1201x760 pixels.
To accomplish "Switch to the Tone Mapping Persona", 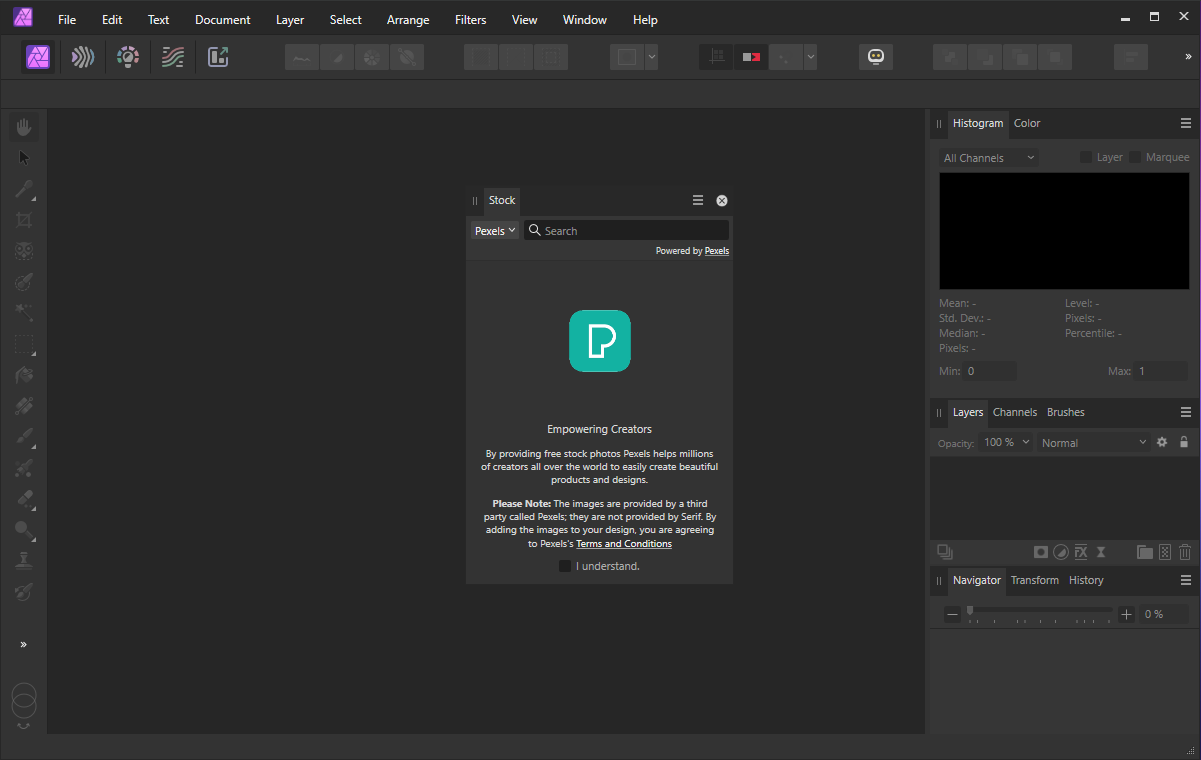I will 173,57.
